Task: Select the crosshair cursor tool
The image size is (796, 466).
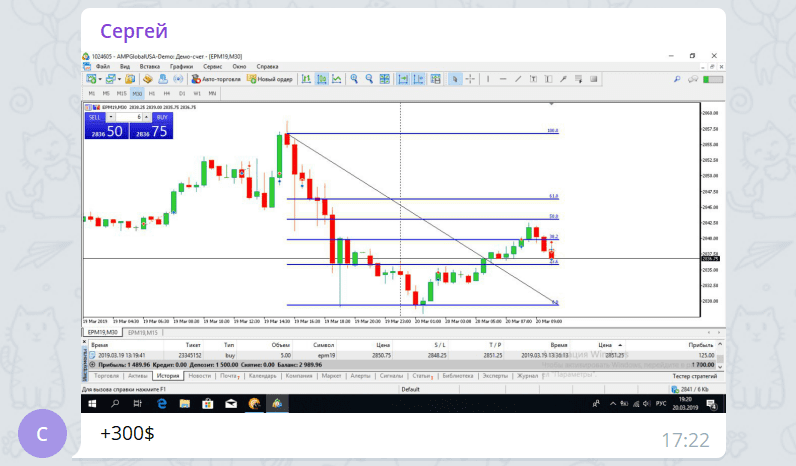Action: [470, 79]
